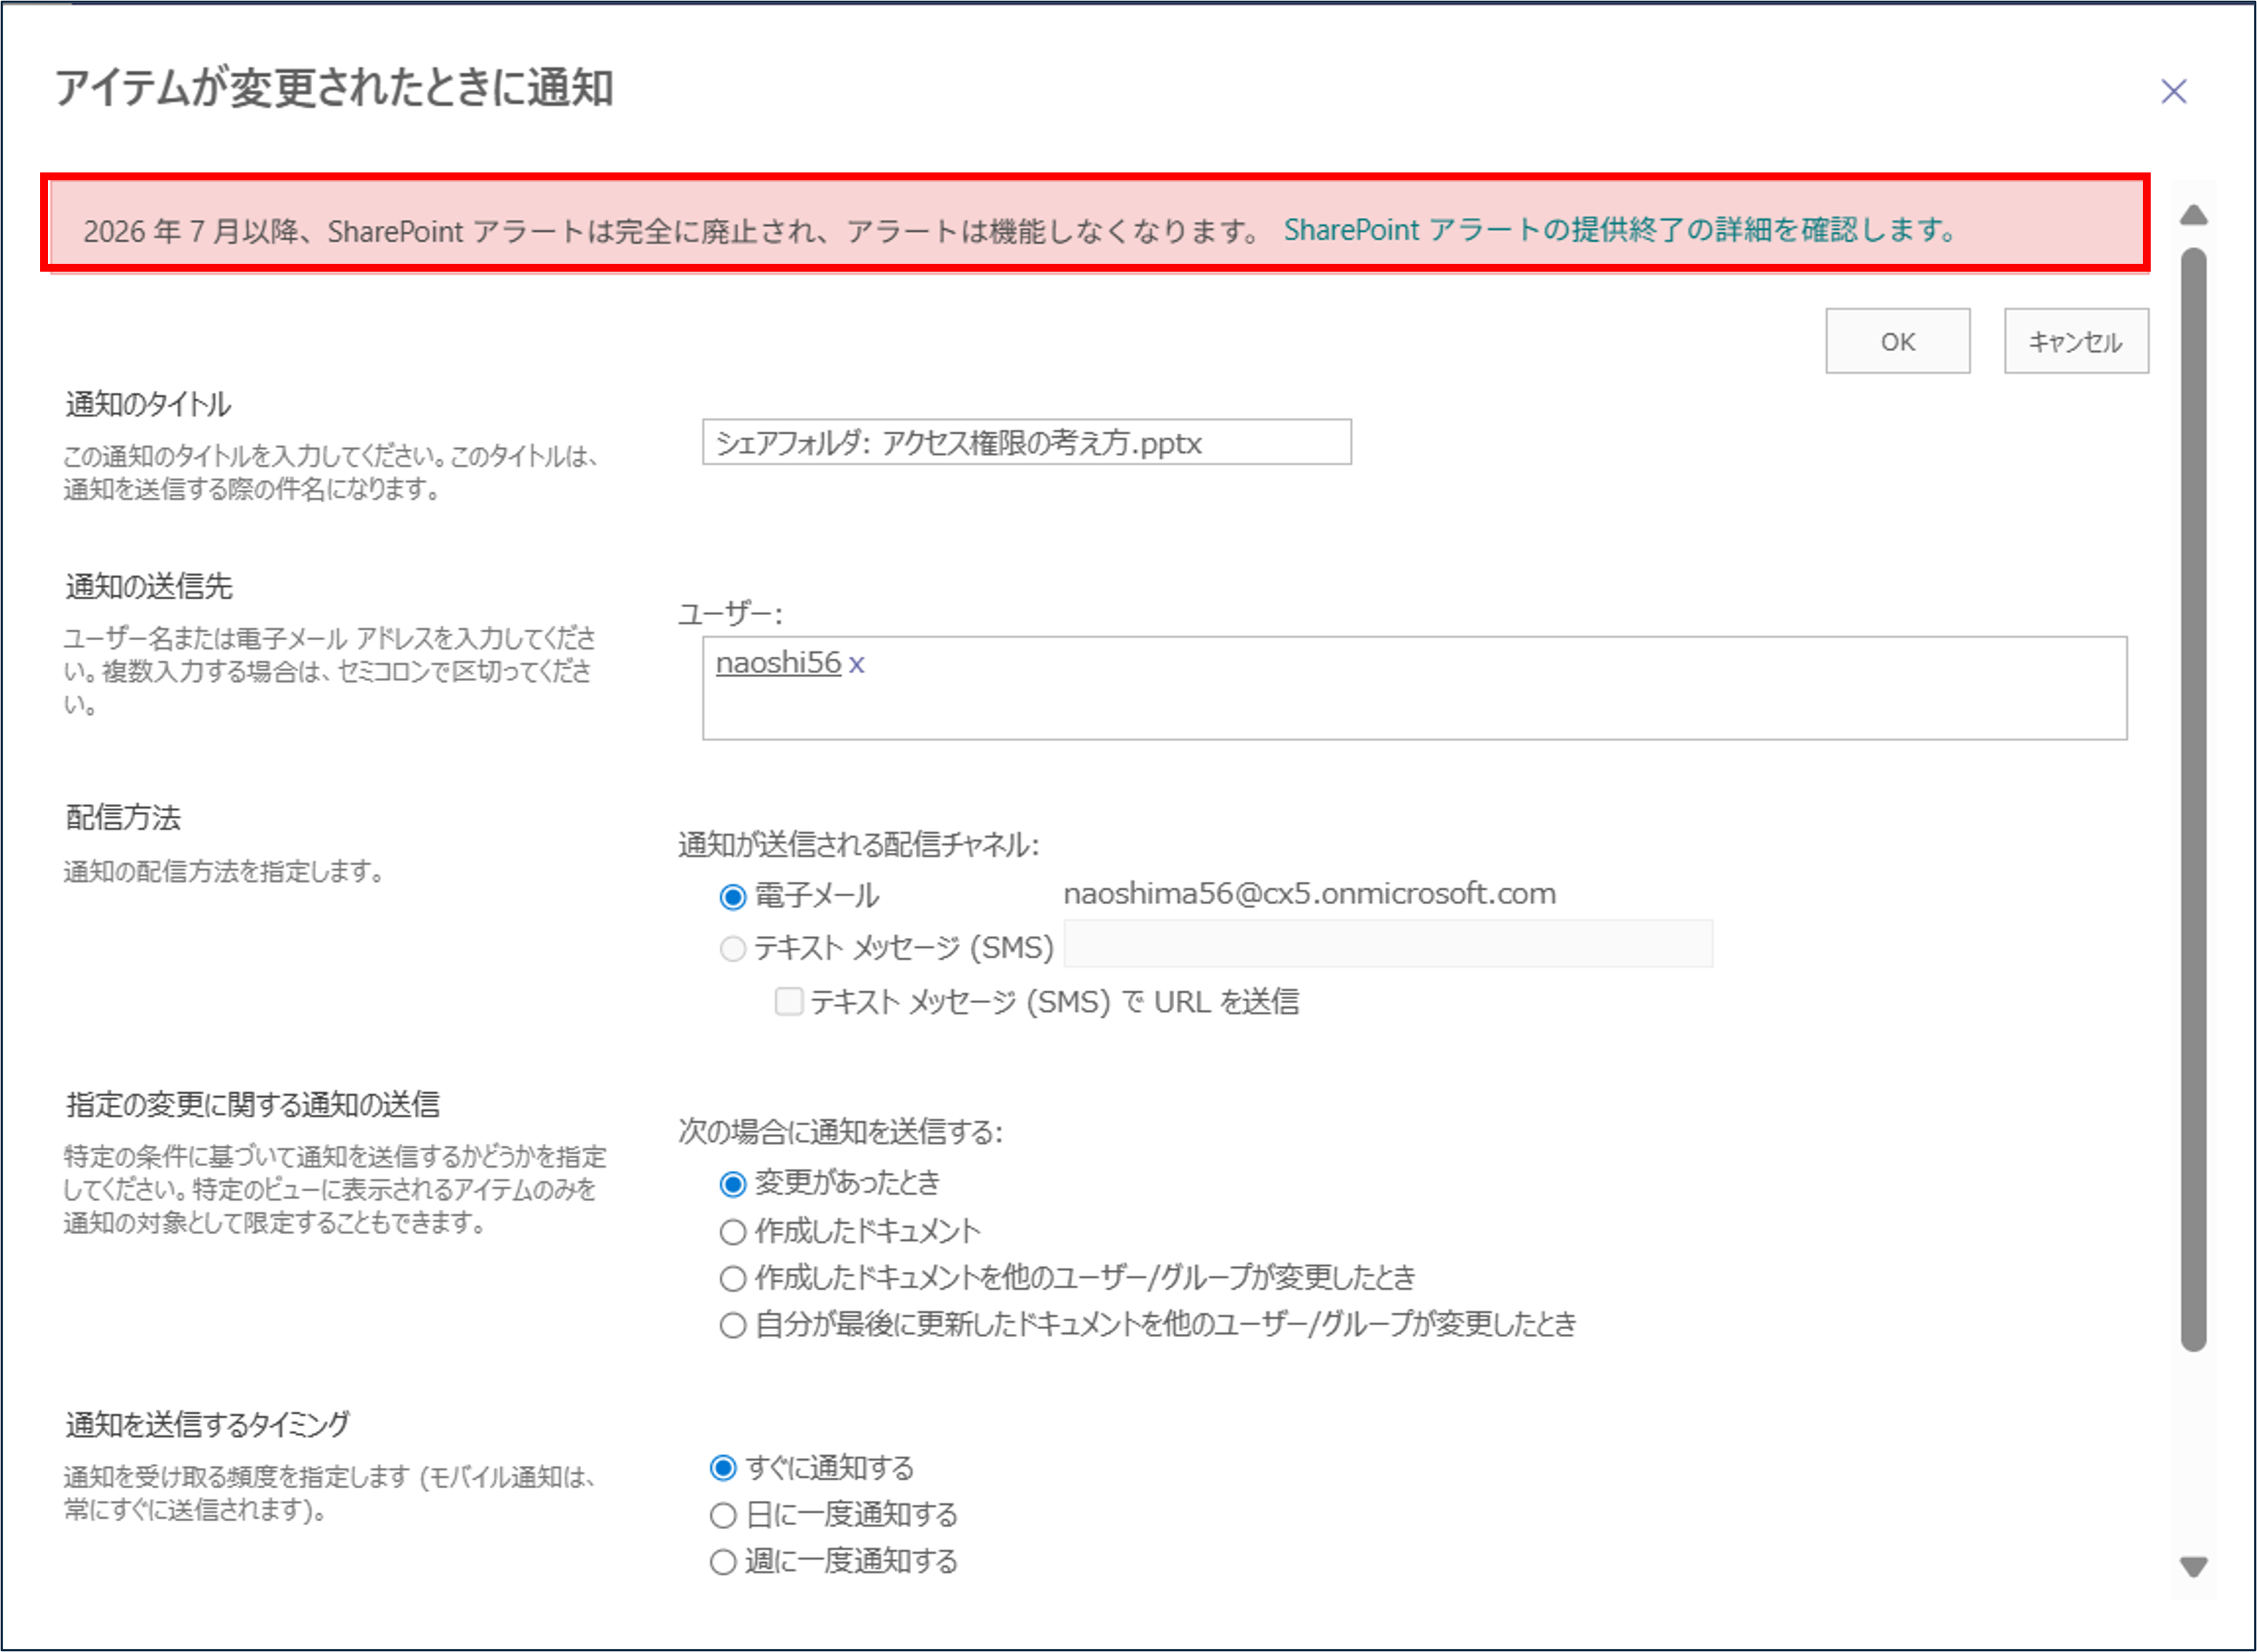This screenshot has width=2257, height=1652.
Task: Select 自分が最後に更新したドキュメント radio option
Action: click(733, 1325)
